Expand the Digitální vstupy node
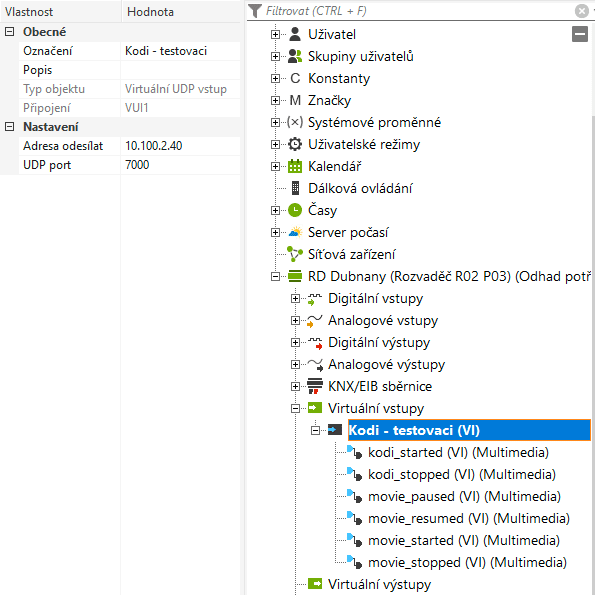The height and width of the screenshot is (595, 595). click(295, 299)
